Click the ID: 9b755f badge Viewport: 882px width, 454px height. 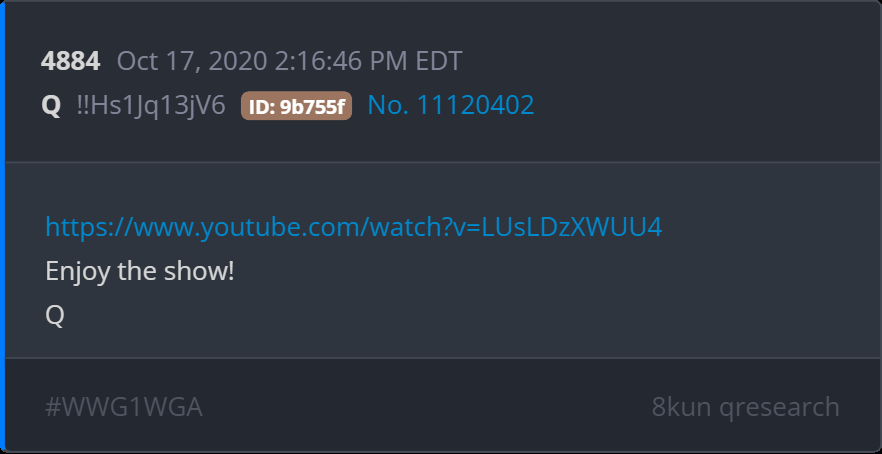tap(296, 106)
